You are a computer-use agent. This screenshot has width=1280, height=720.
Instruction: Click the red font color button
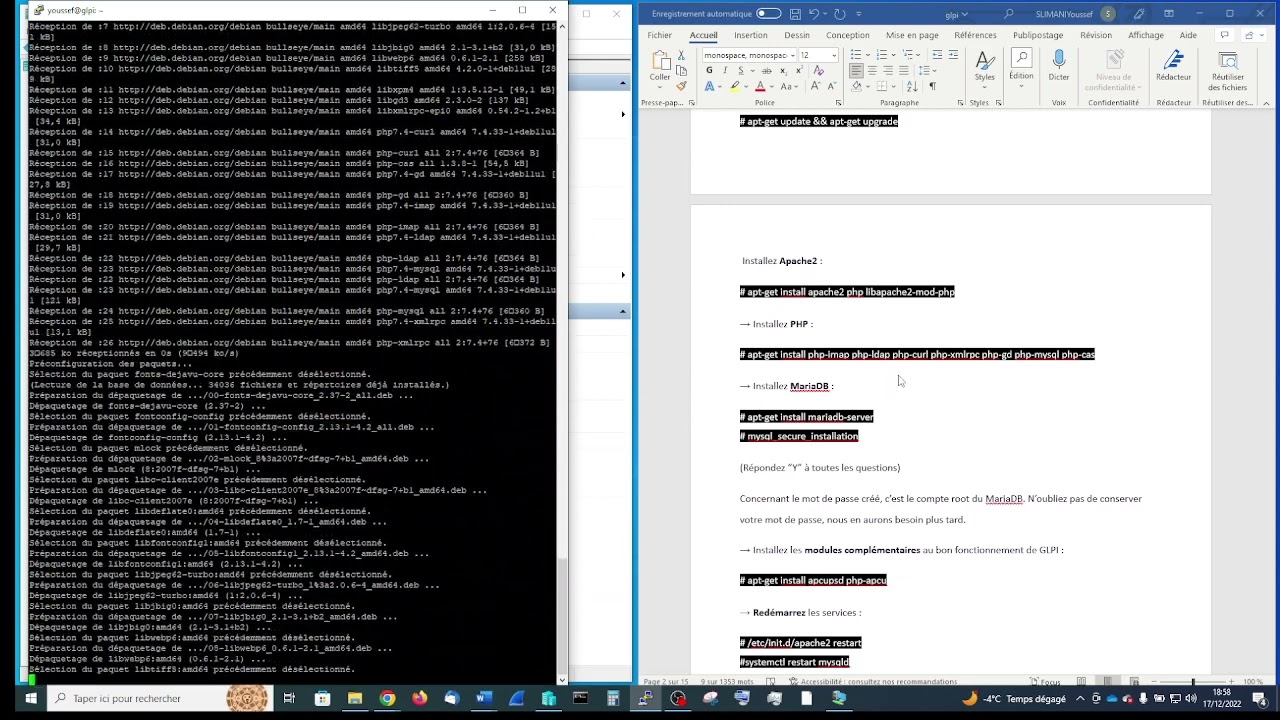760,86
